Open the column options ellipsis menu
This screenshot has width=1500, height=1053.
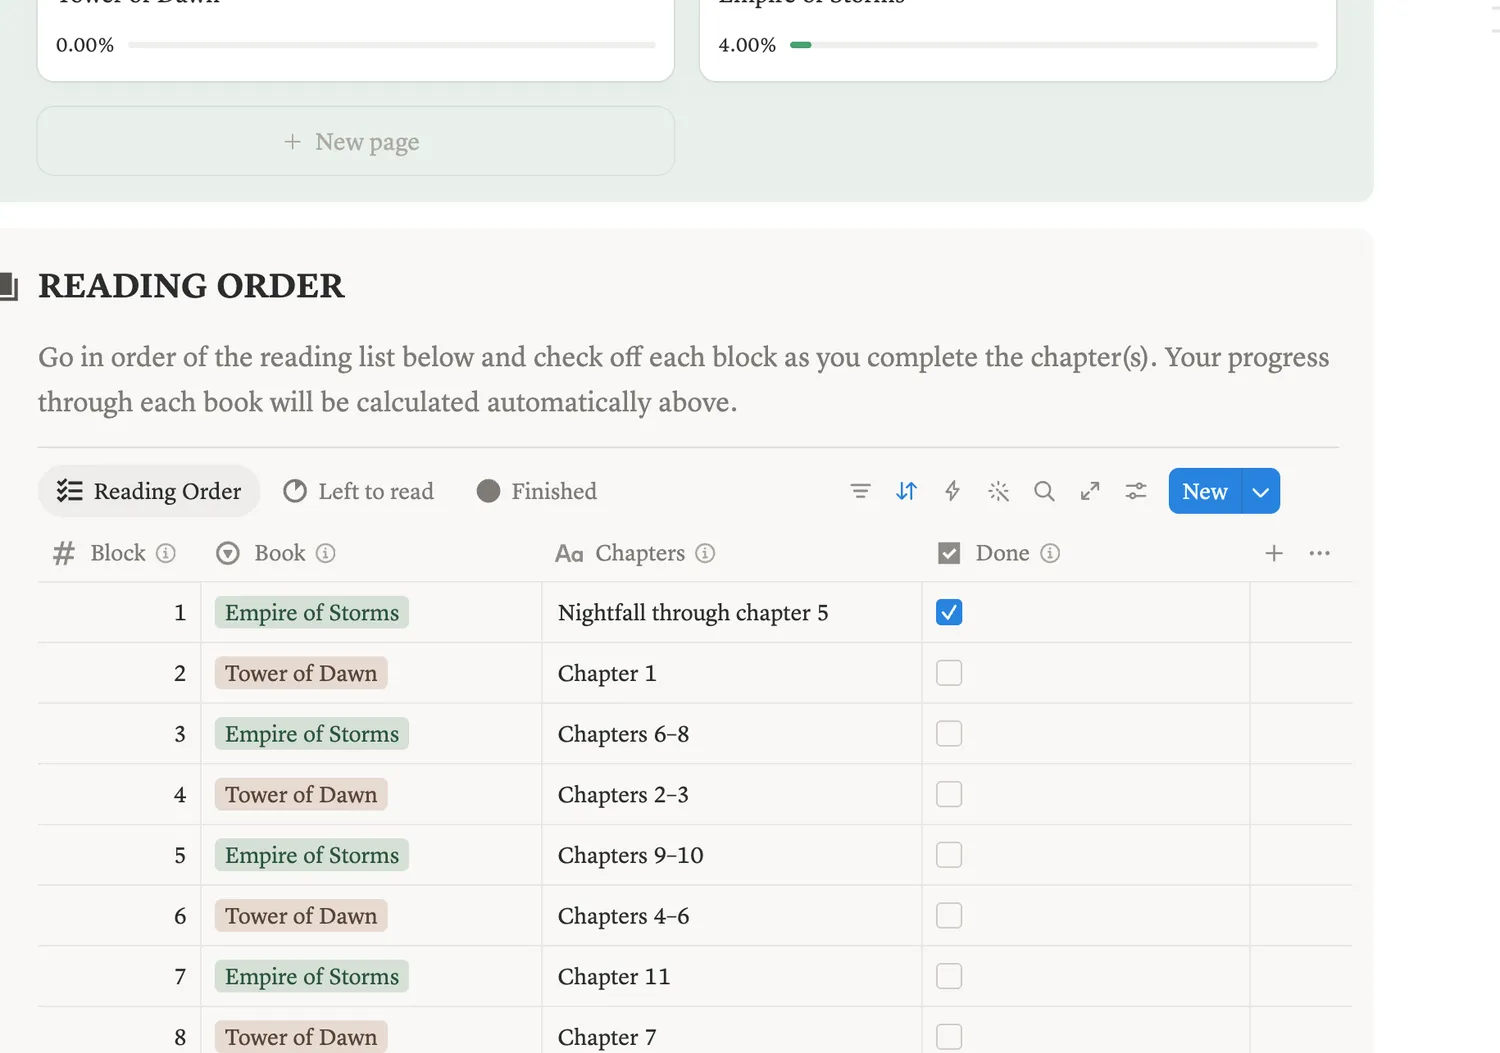[x=1319, y=553]
